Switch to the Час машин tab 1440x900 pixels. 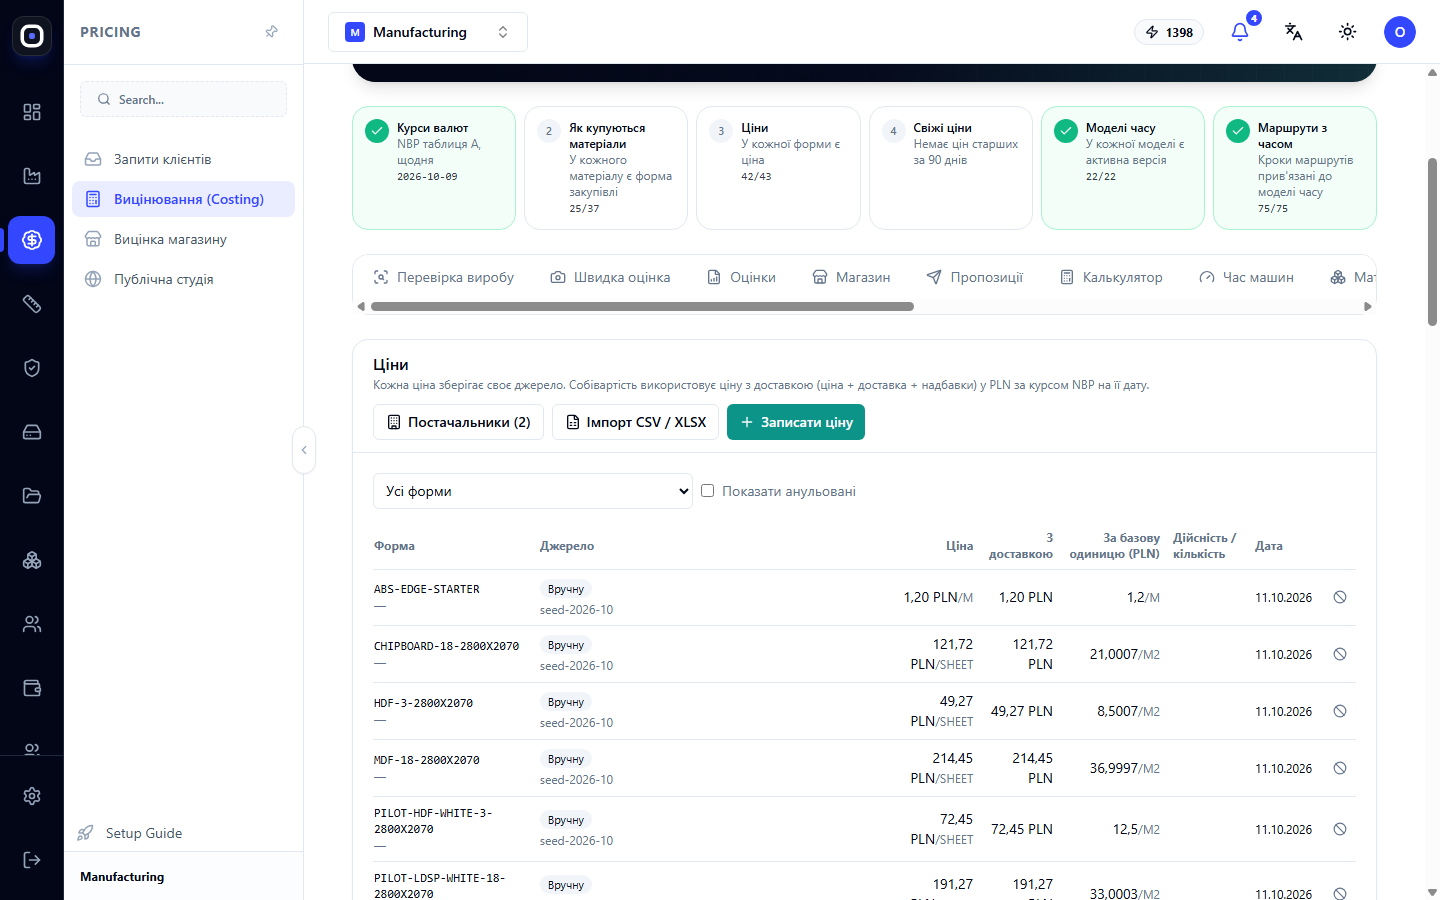(1247, 277)
